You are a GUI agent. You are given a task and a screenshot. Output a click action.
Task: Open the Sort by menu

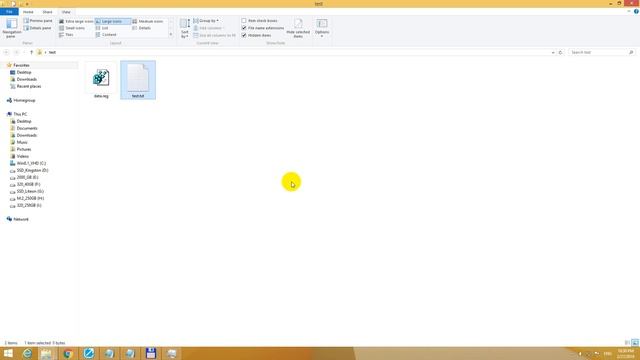(185, 28)
